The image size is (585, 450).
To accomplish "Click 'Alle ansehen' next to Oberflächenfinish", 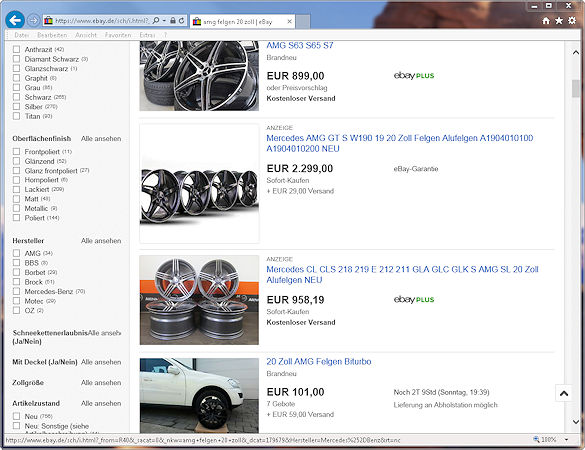I will [101, 138].
